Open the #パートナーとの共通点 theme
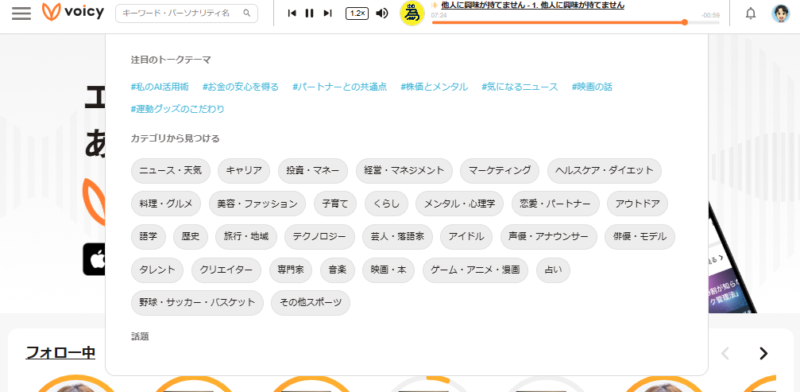The height and width of the screenshot is (392, 800). (x=340, y=87)
